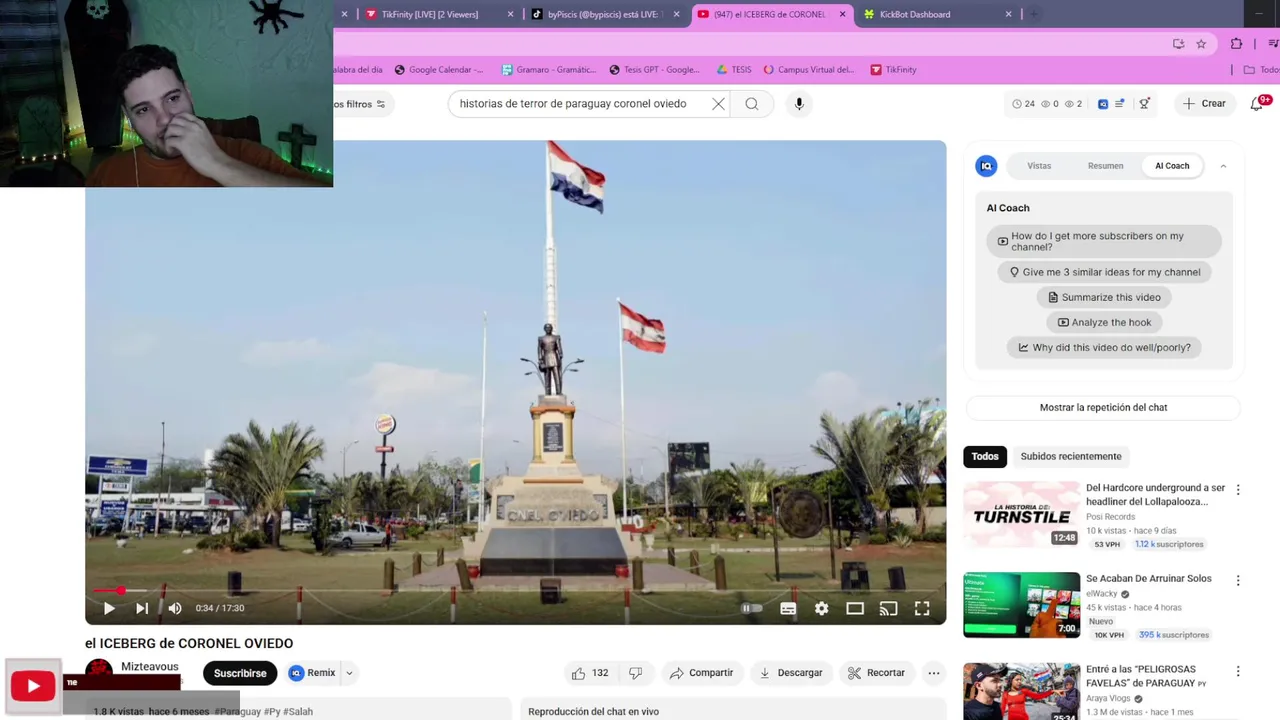Open options for 'Se Acaban De Arruinar Solos'
Viewport: 1280px width, 720px height.
coord(1238,580)
